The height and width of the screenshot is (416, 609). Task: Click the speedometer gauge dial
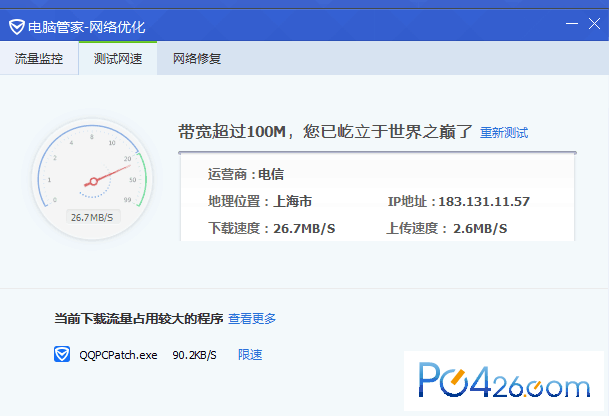tap(92, 179)
